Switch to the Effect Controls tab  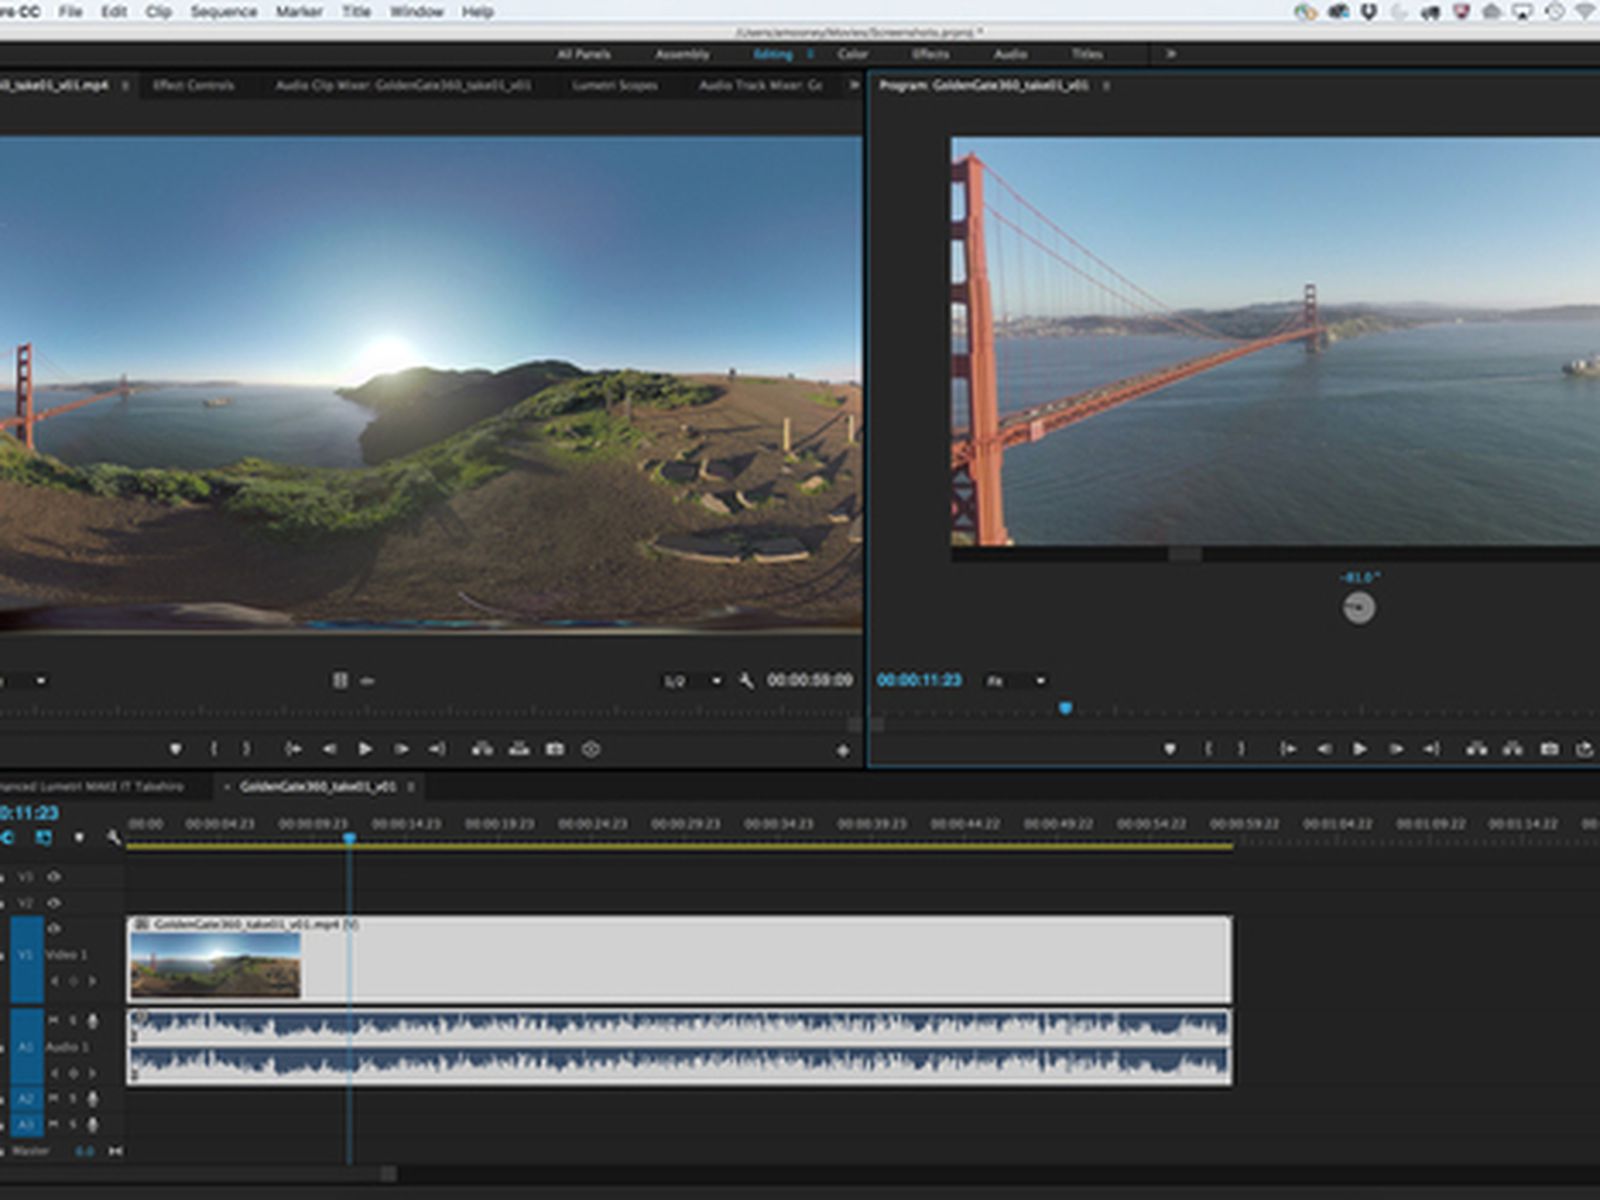(x=194, y=86)
